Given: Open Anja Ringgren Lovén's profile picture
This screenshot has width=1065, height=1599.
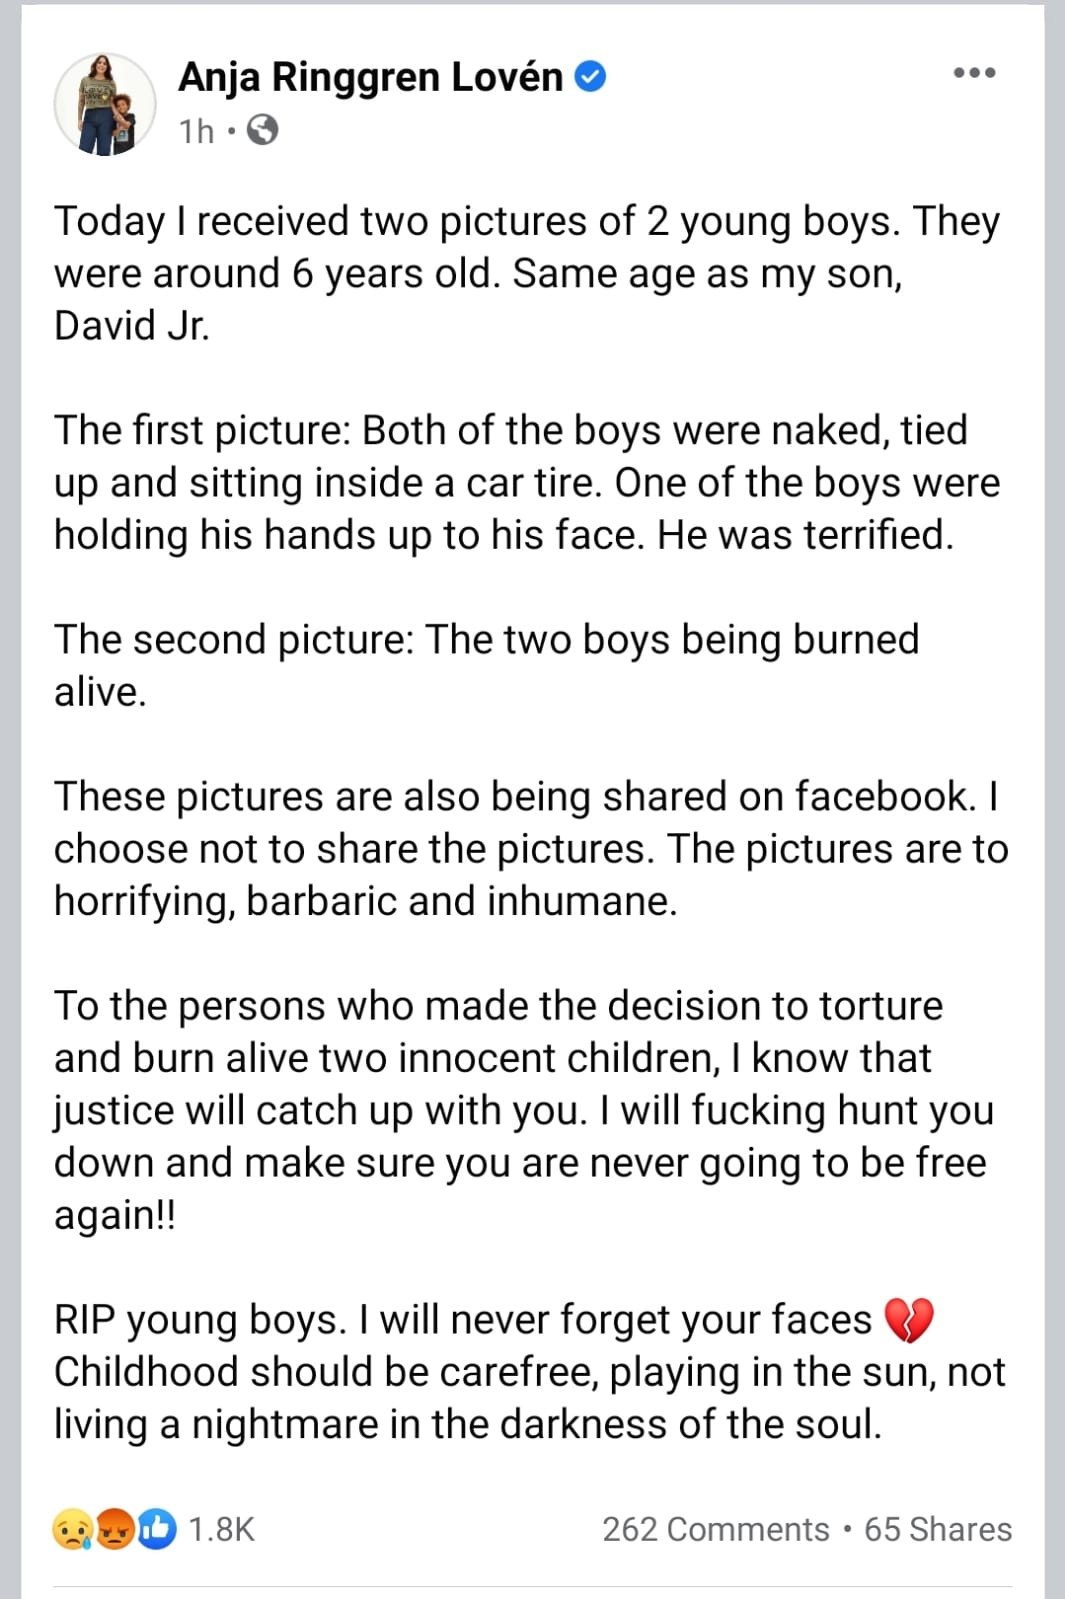Looking at the screenshot, I should [105, 104].
